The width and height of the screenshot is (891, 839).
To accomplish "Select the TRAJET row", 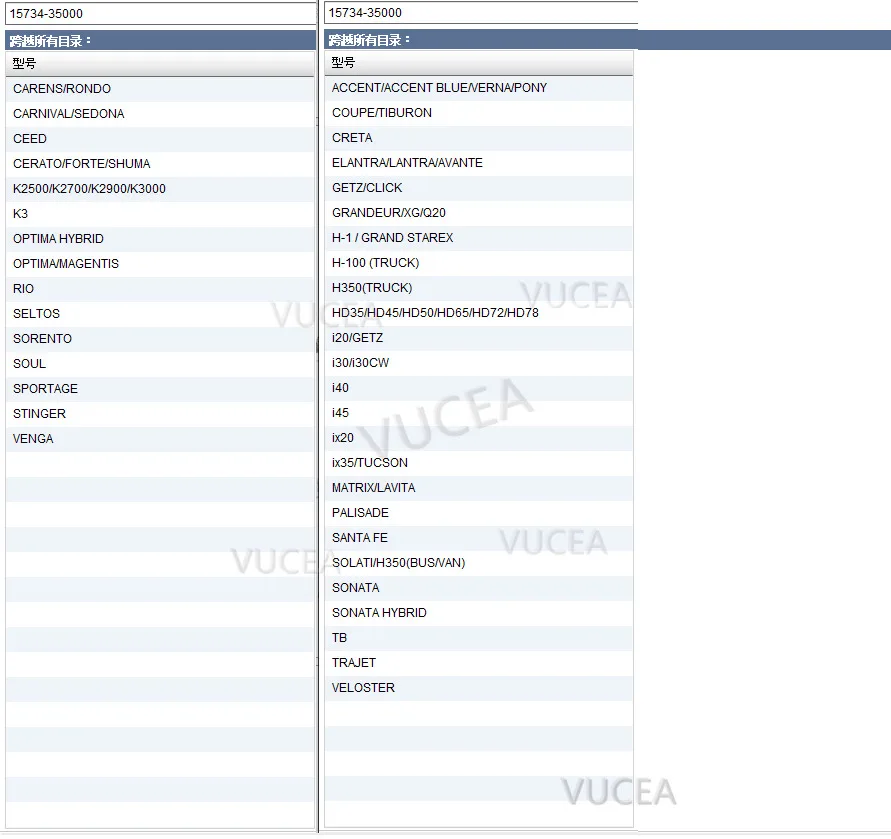I will (479, 663).
